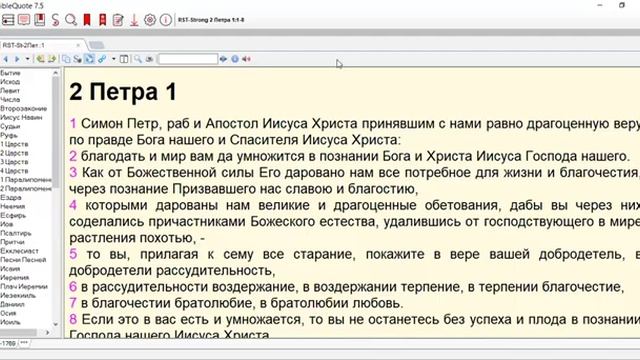Close the RST-St-2Пет.:1 tab
This screenshot has height=360, width=640.
coord(78,45)
